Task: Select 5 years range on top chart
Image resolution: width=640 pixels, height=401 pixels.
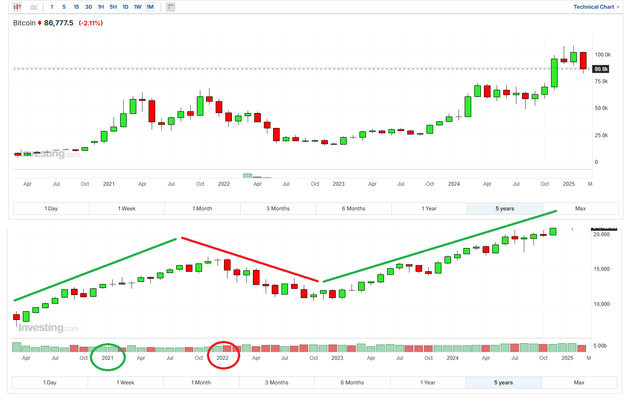Action: pos(505,208)
